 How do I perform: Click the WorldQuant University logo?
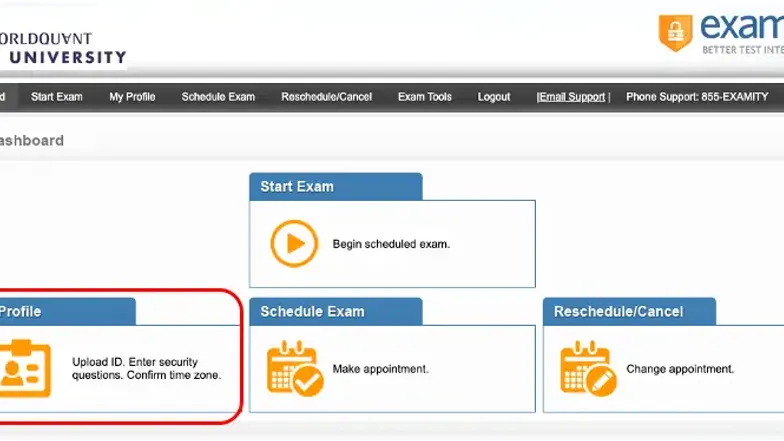click(62, 48)
